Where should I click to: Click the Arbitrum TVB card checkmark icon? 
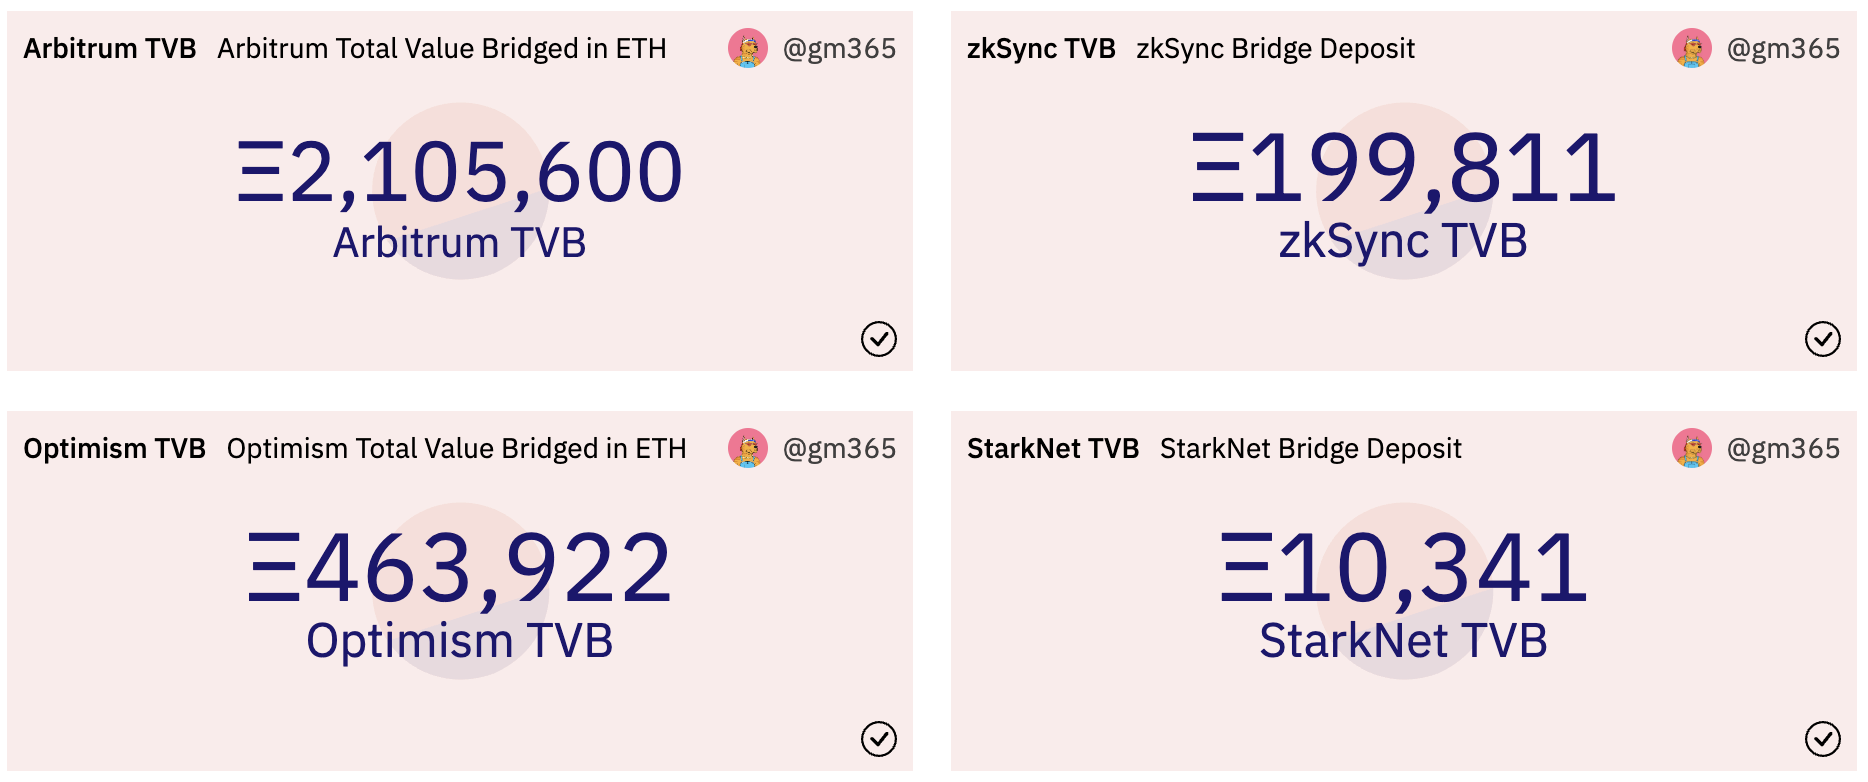[x=878, y=339]
